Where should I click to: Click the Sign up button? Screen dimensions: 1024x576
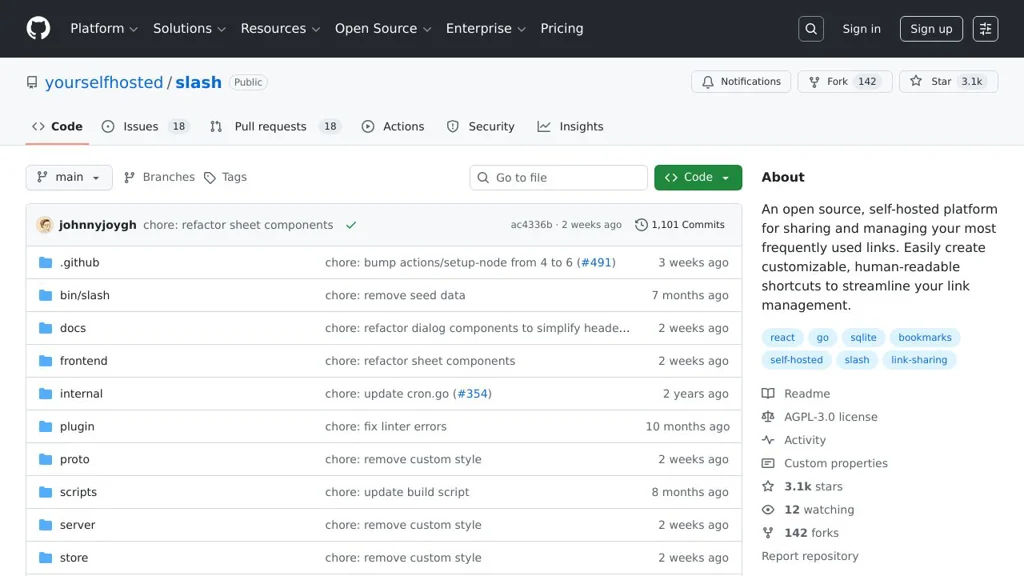(931, 29)
